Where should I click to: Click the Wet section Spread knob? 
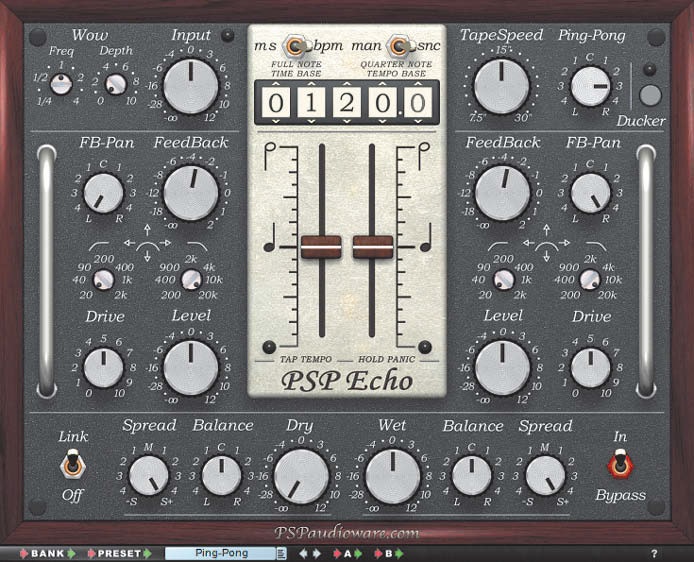(x=545, y=476)
